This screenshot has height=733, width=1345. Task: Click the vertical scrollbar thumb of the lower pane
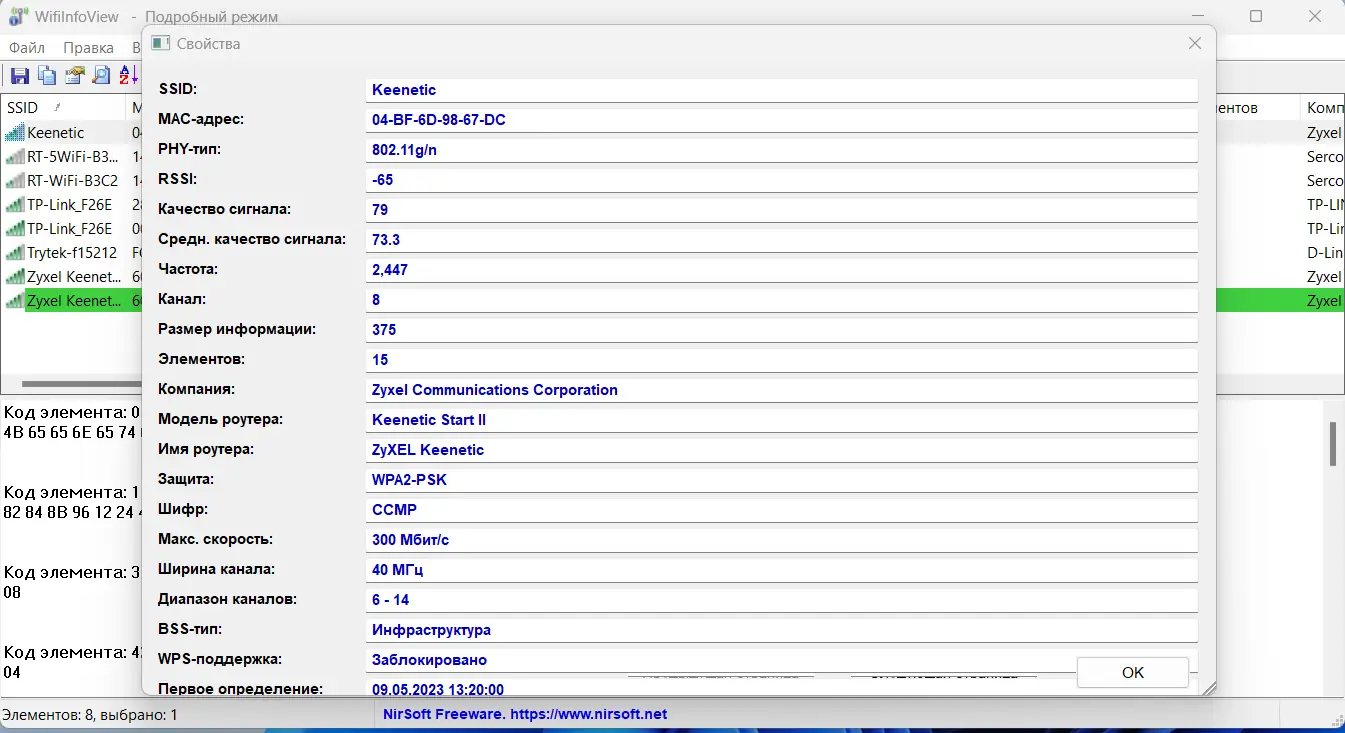pyautogui.click(x=1333, y=443)
